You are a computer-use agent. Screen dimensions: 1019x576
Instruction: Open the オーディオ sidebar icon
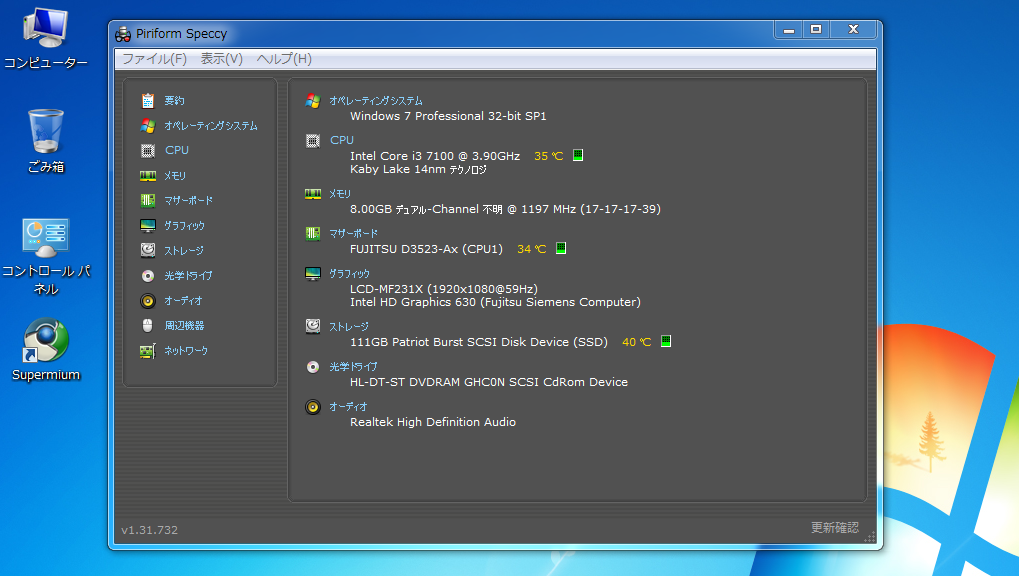point(148,300)
